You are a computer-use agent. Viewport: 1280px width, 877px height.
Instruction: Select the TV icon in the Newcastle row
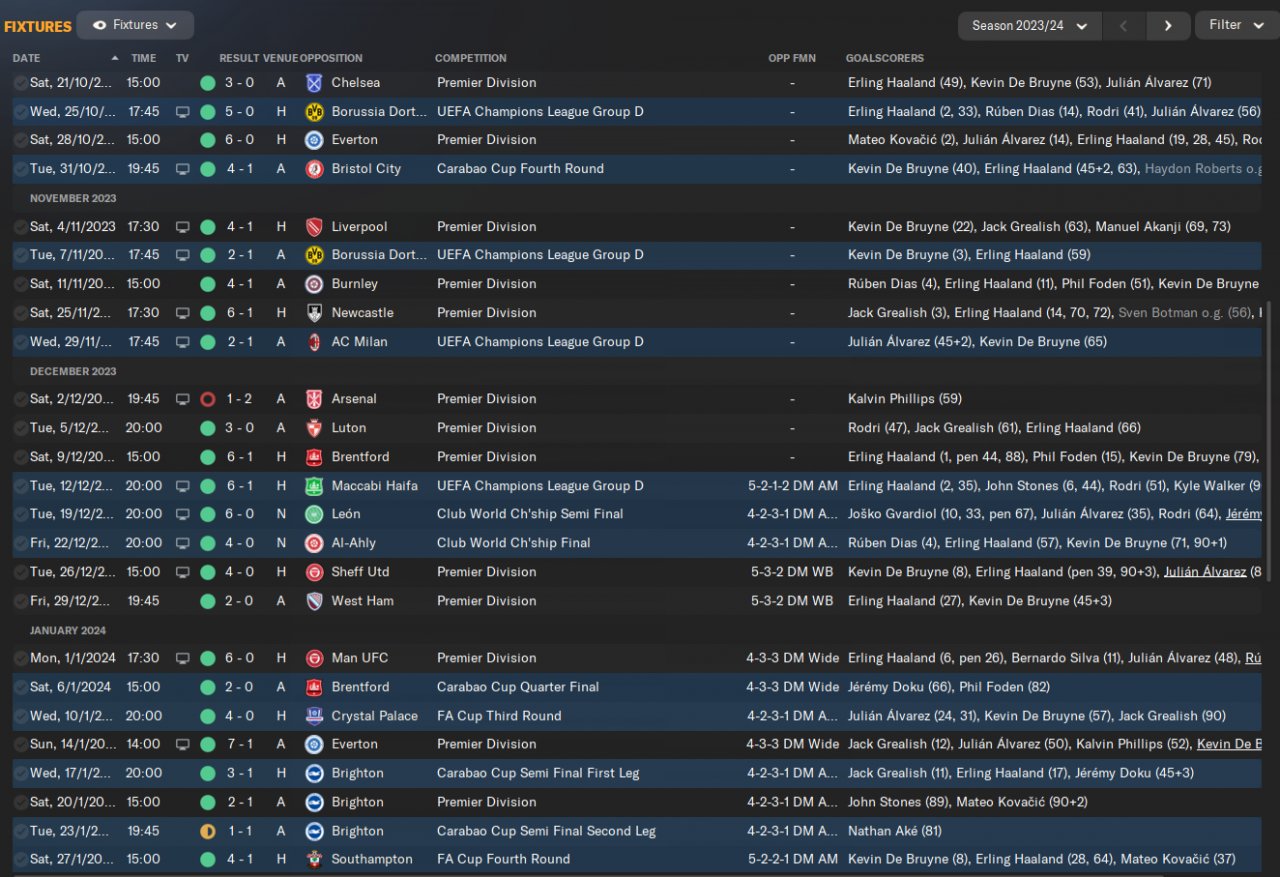coord(182,313)
